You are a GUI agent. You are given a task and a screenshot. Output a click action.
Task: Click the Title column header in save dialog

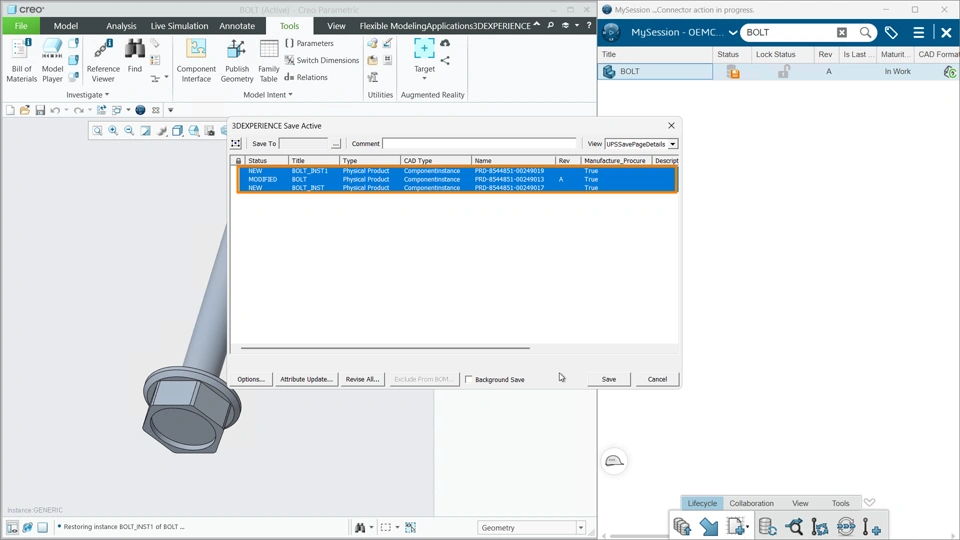pyautogui.click(x=314, y=160)
